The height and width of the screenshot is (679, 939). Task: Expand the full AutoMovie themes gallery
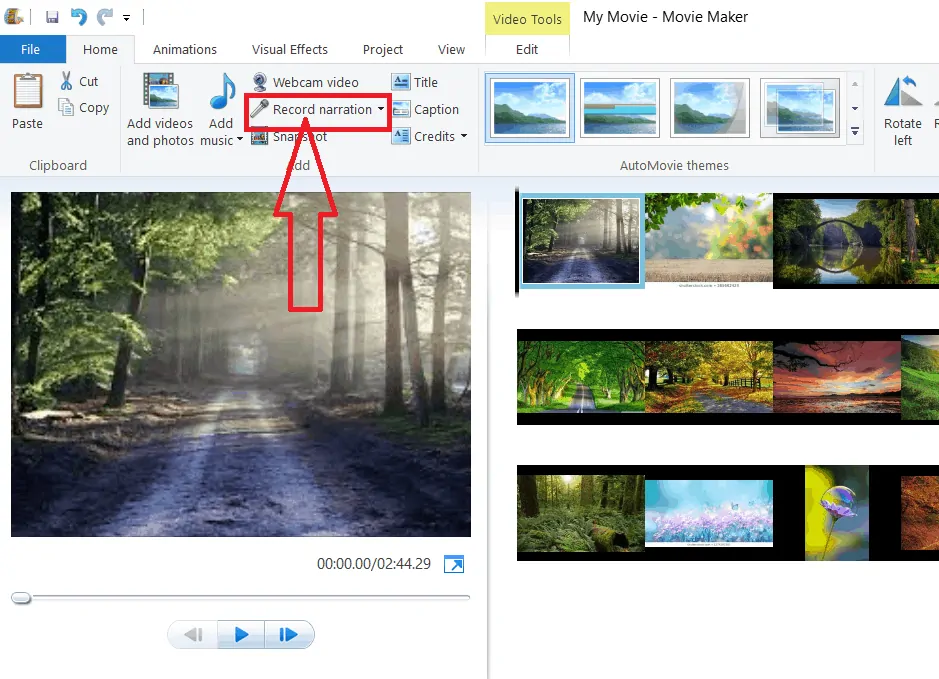(x=855, y=131)
